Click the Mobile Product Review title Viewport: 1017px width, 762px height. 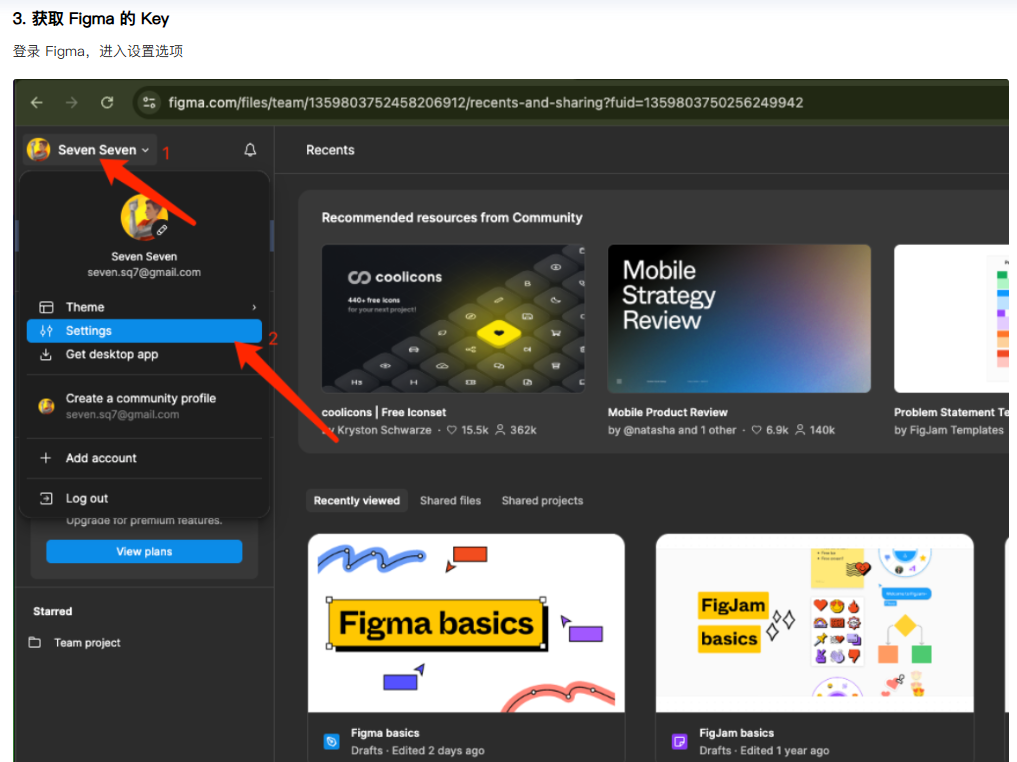(x=667, y=412)
